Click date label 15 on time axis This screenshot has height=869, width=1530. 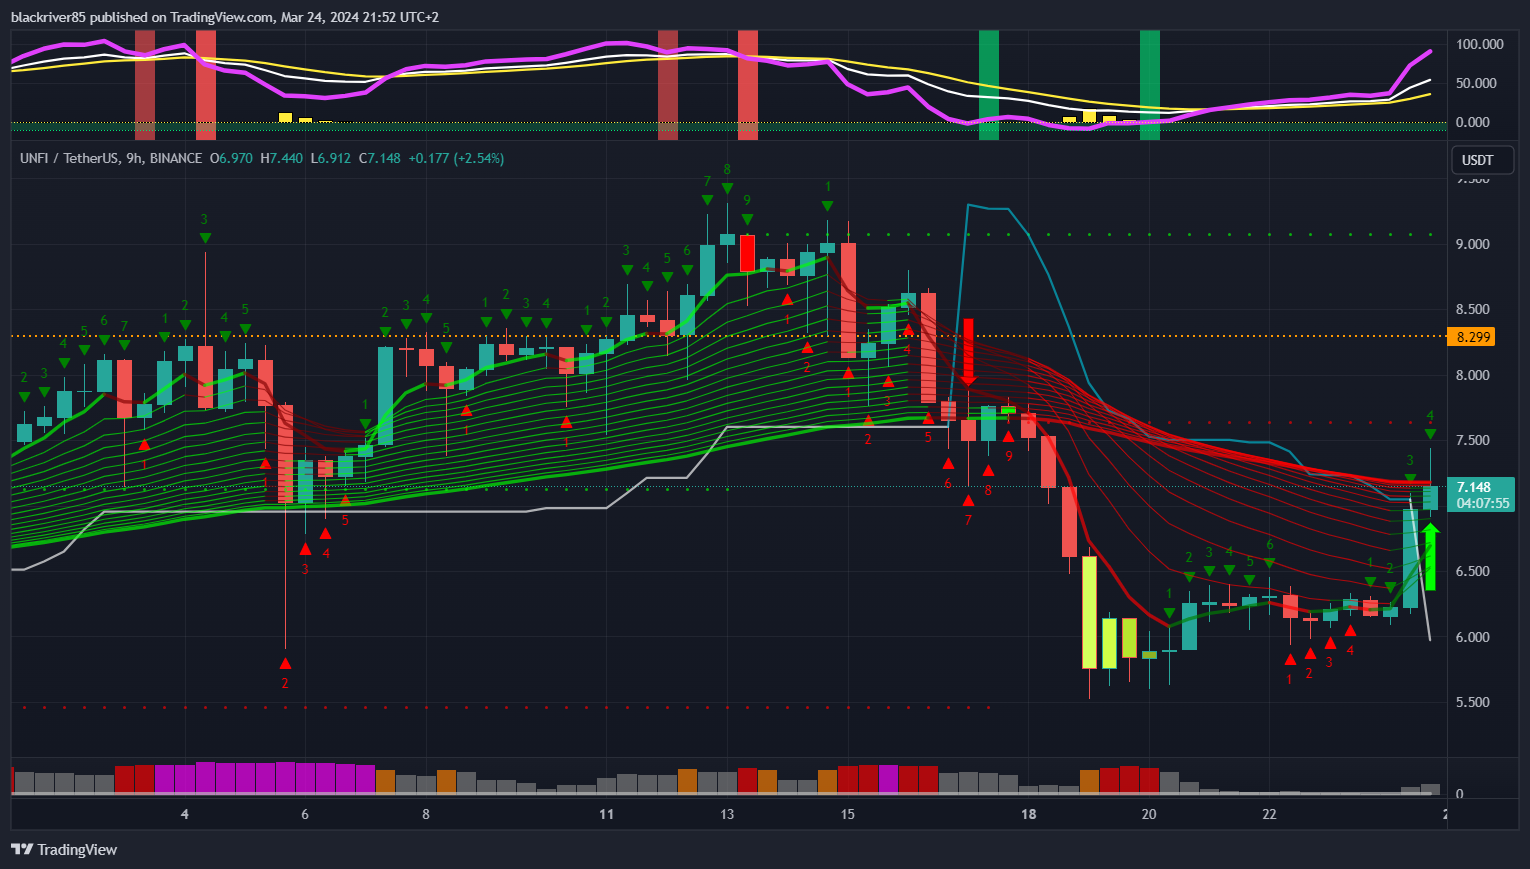[847, 814]
